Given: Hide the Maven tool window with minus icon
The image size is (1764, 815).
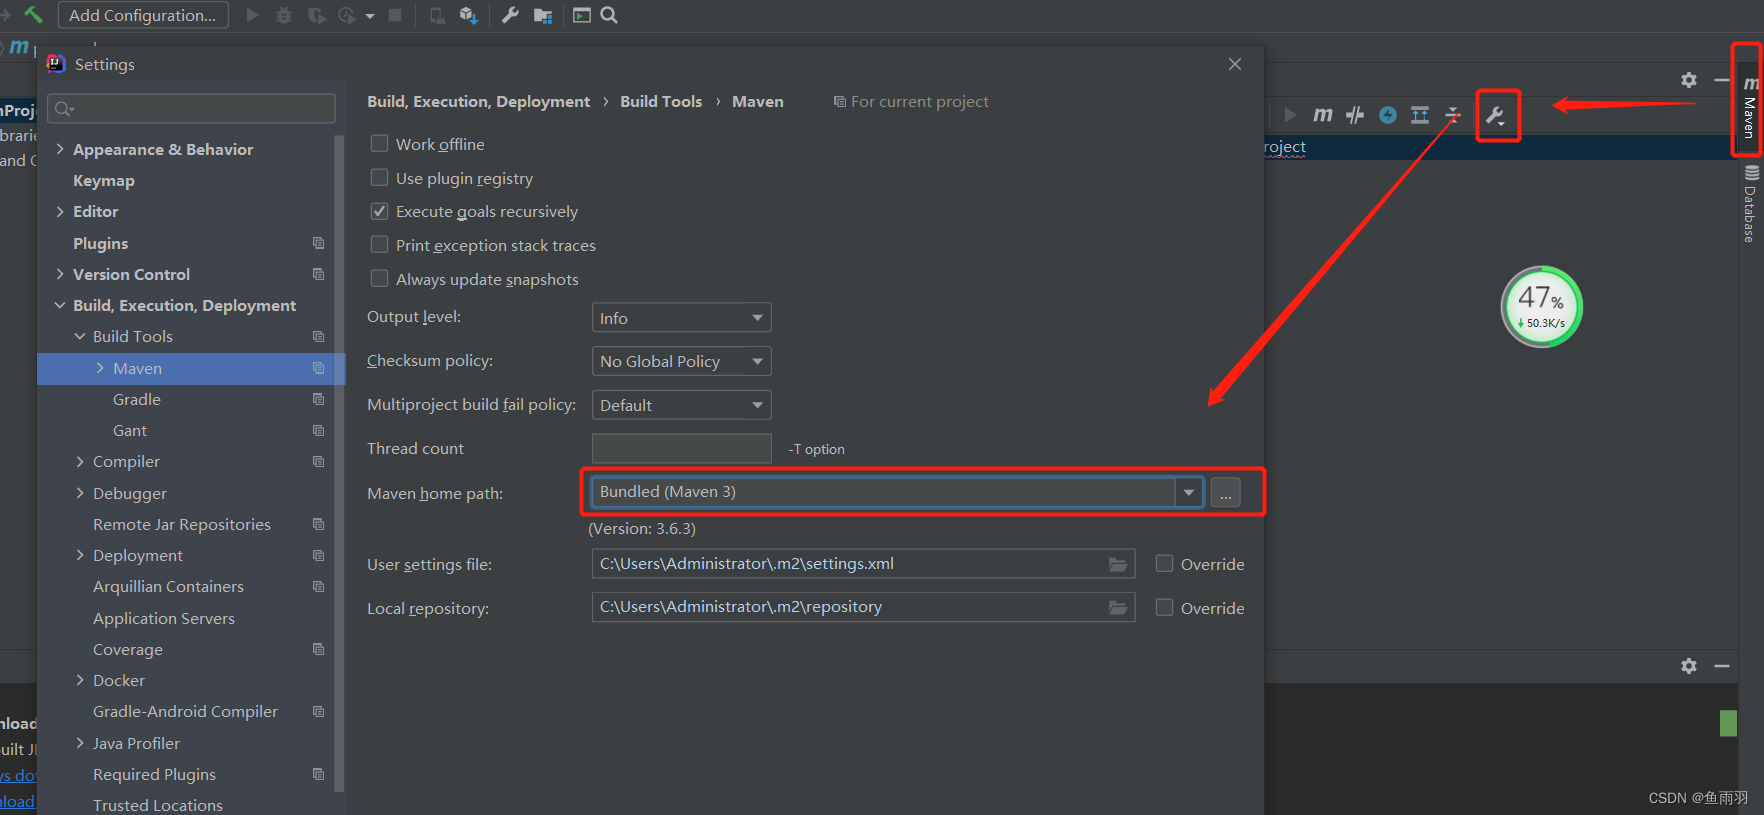Looking at the screenshot, I should (x=1722, y=80).
